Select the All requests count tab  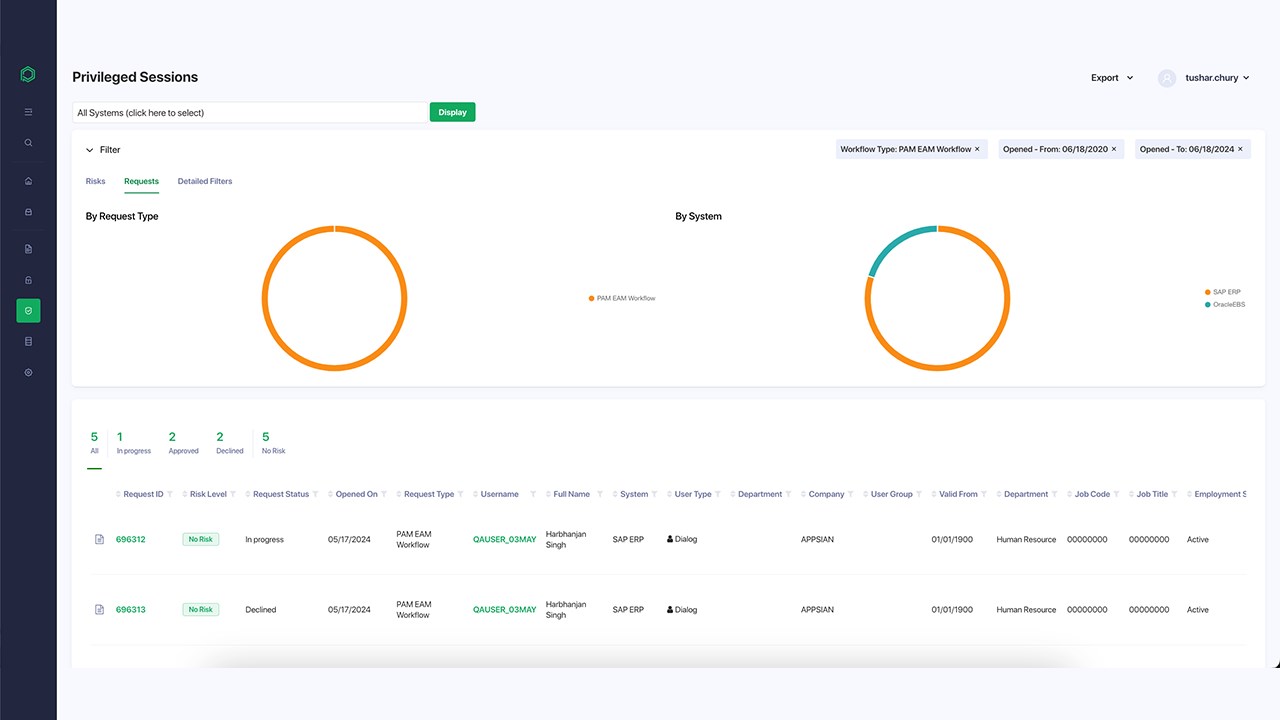pos(94,443)
